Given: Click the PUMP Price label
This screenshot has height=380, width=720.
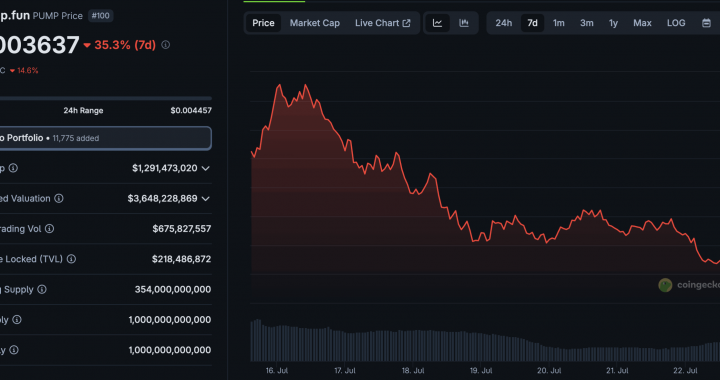Looking at the screenshot, I should pos(57,16).
